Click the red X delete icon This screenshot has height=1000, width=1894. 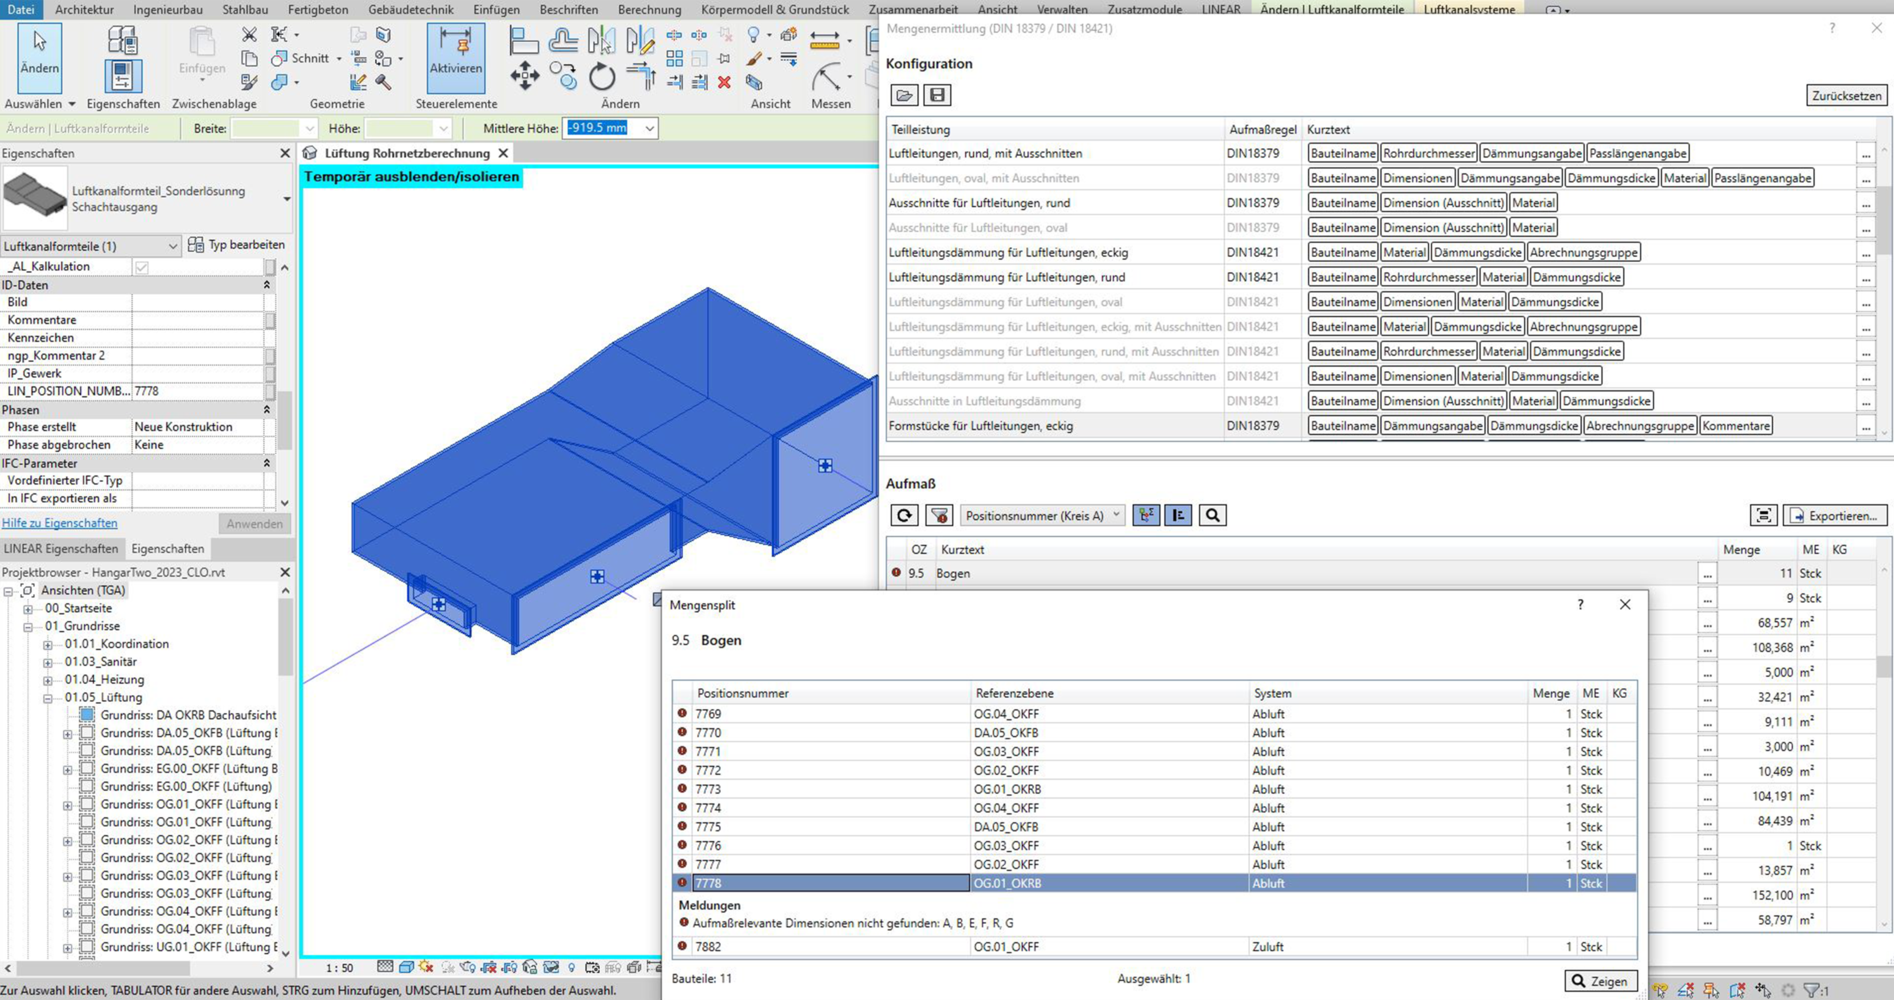click(724, 83)
